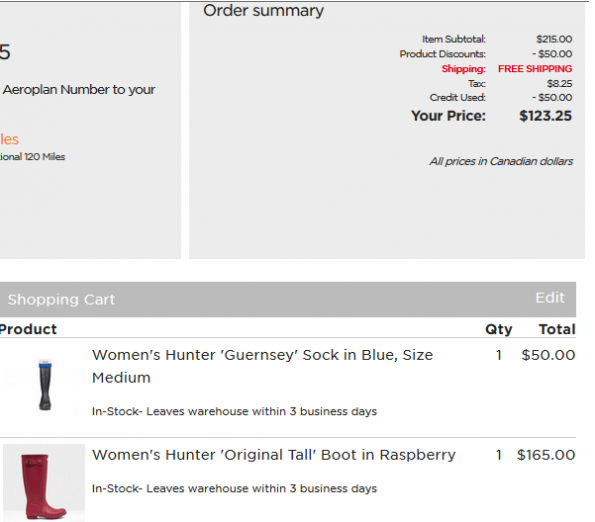This screenshot has height=522, width=595.
Task: Click the Tax amount $8.25
Action: tap(559, 83)
